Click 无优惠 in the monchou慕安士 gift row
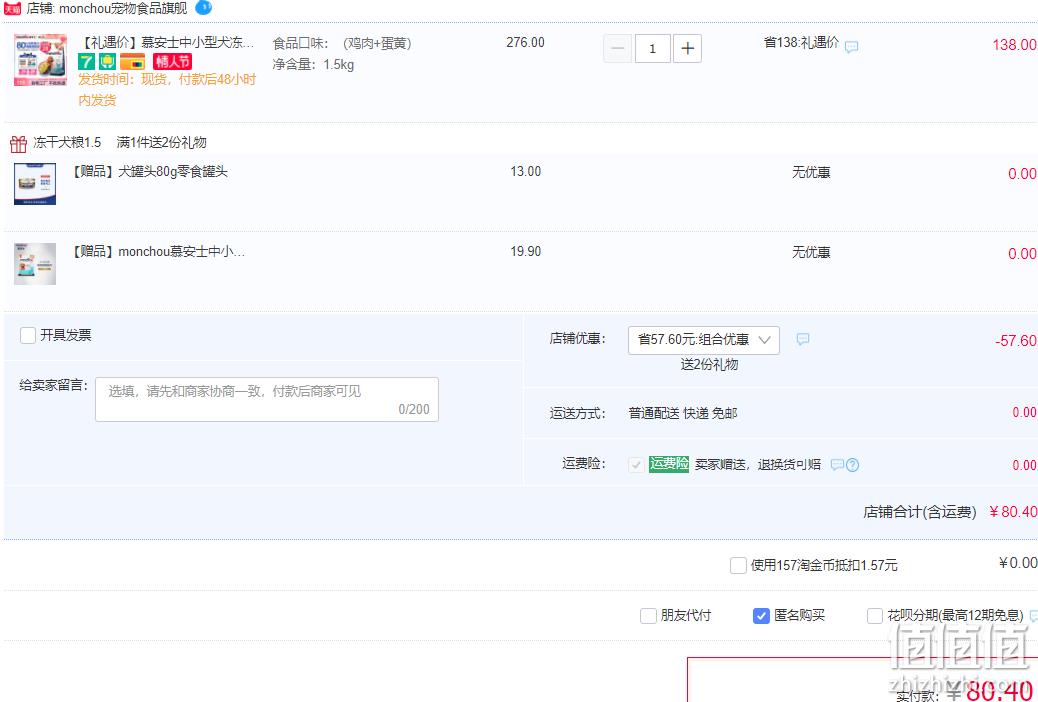Viewport: 1038px width, 702px height. pyautogui.click(x=811, y=253)
